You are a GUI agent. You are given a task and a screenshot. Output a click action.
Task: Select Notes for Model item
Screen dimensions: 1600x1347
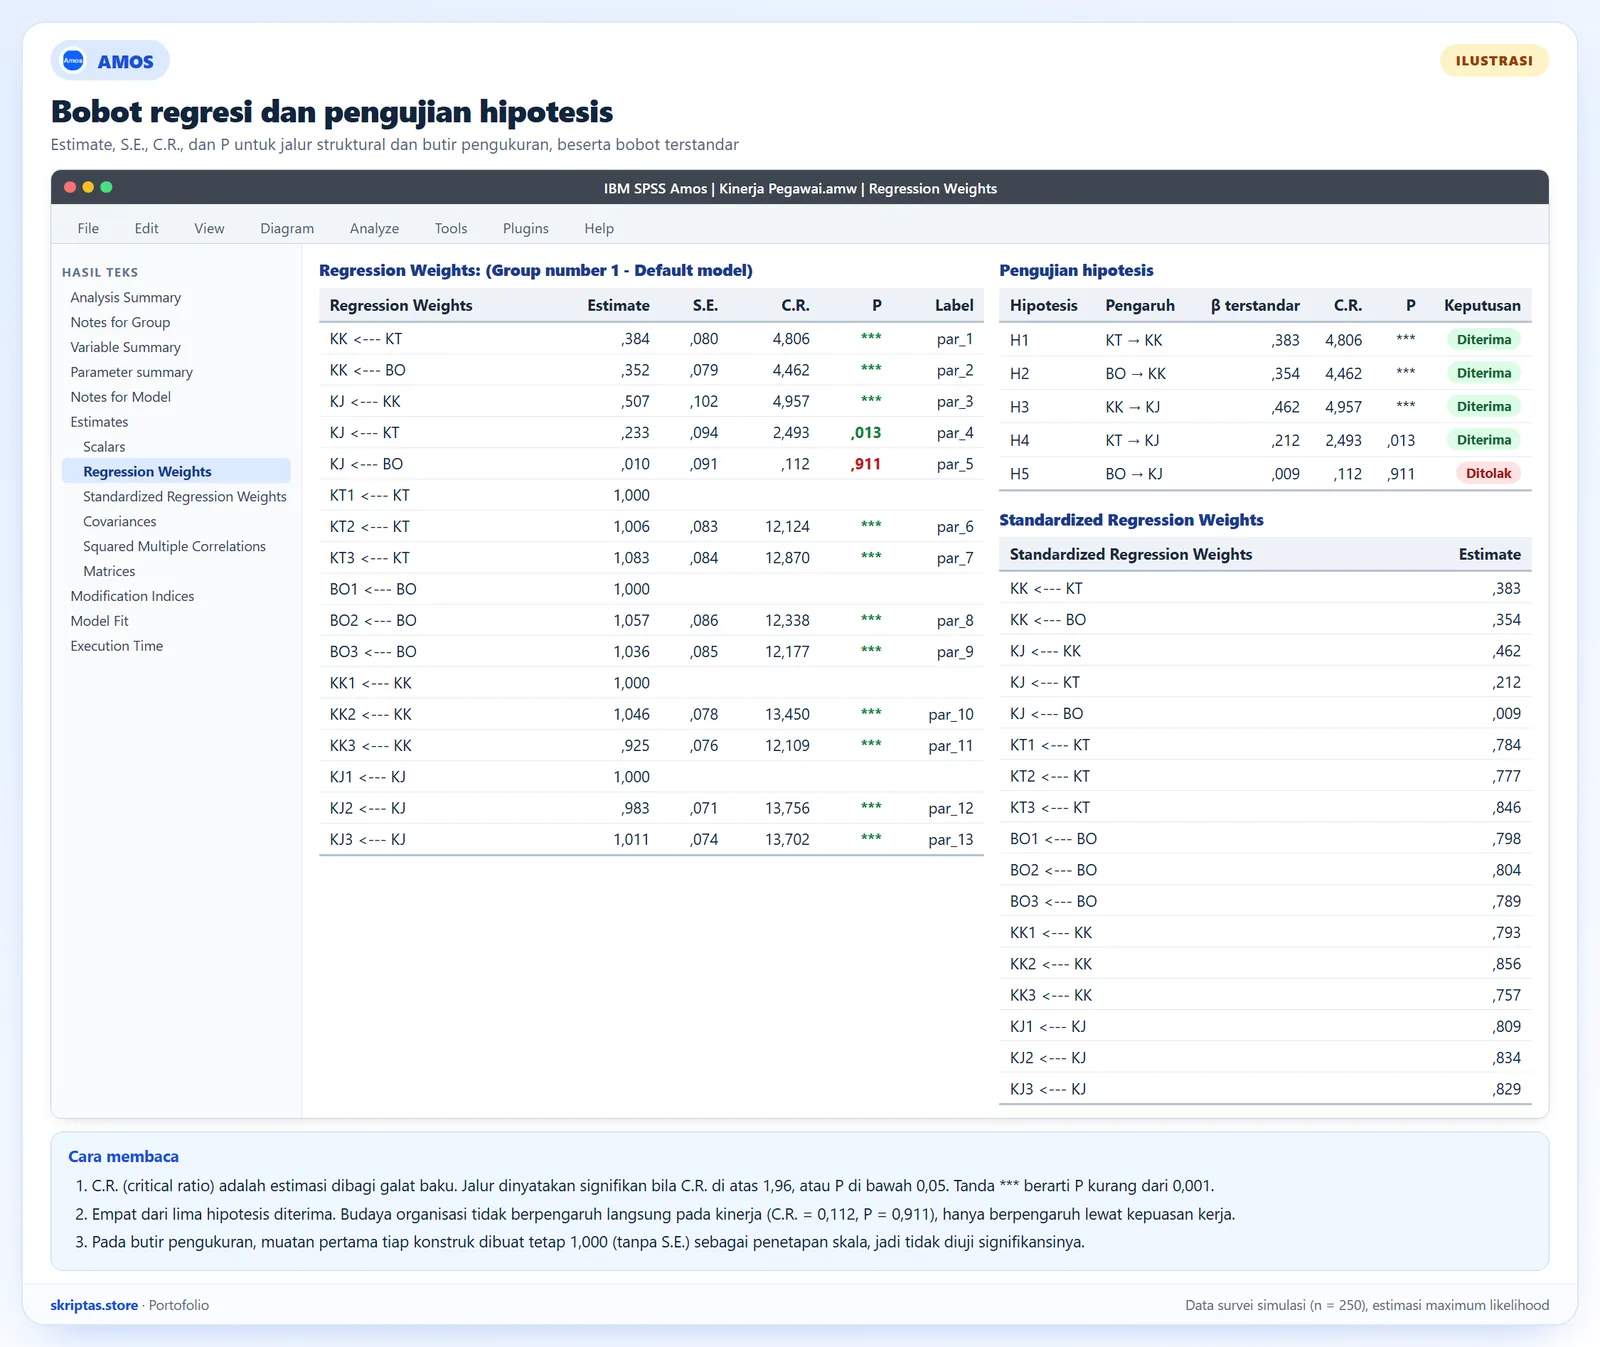(x=120, y=397)
